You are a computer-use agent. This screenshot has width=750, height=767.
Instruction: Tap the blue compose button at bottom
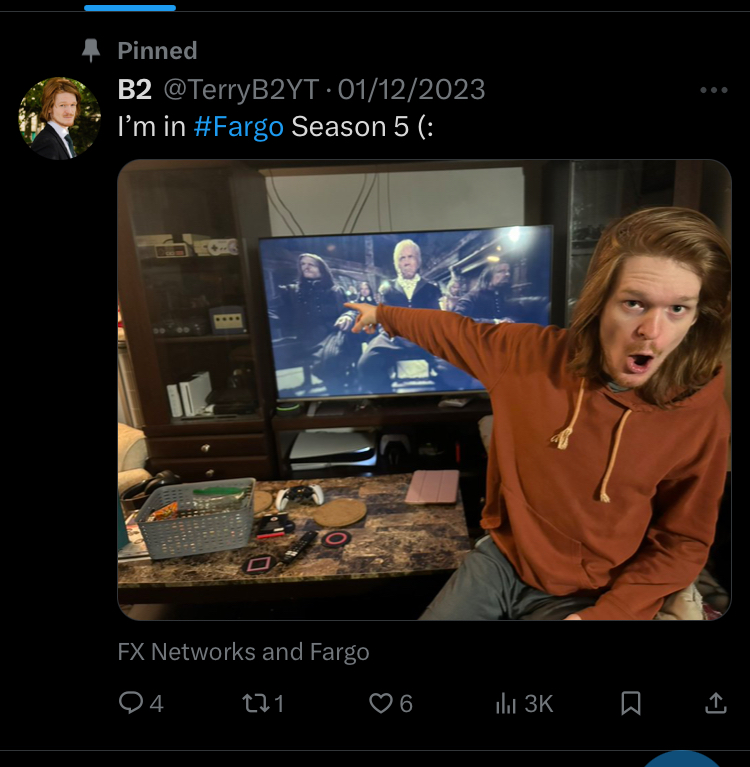[681, 759]
